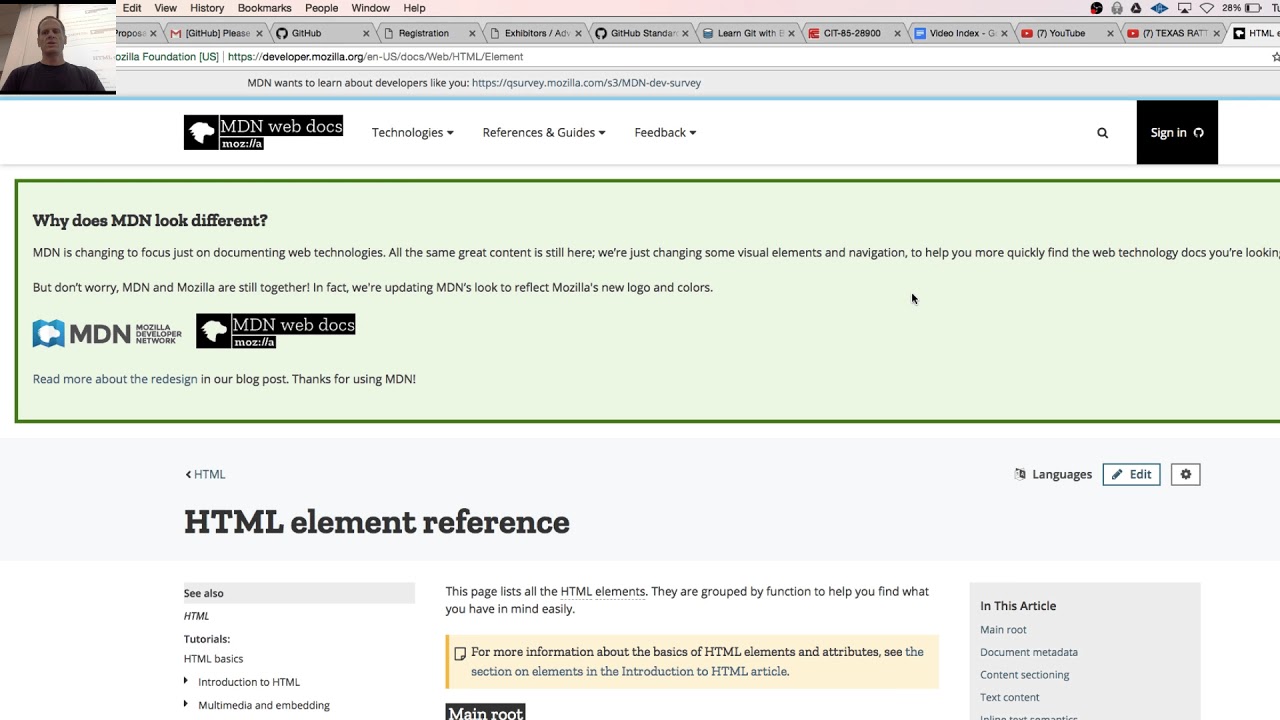Click the Edit article button
Screen dimensions: 1280x720
[1131, 474]
